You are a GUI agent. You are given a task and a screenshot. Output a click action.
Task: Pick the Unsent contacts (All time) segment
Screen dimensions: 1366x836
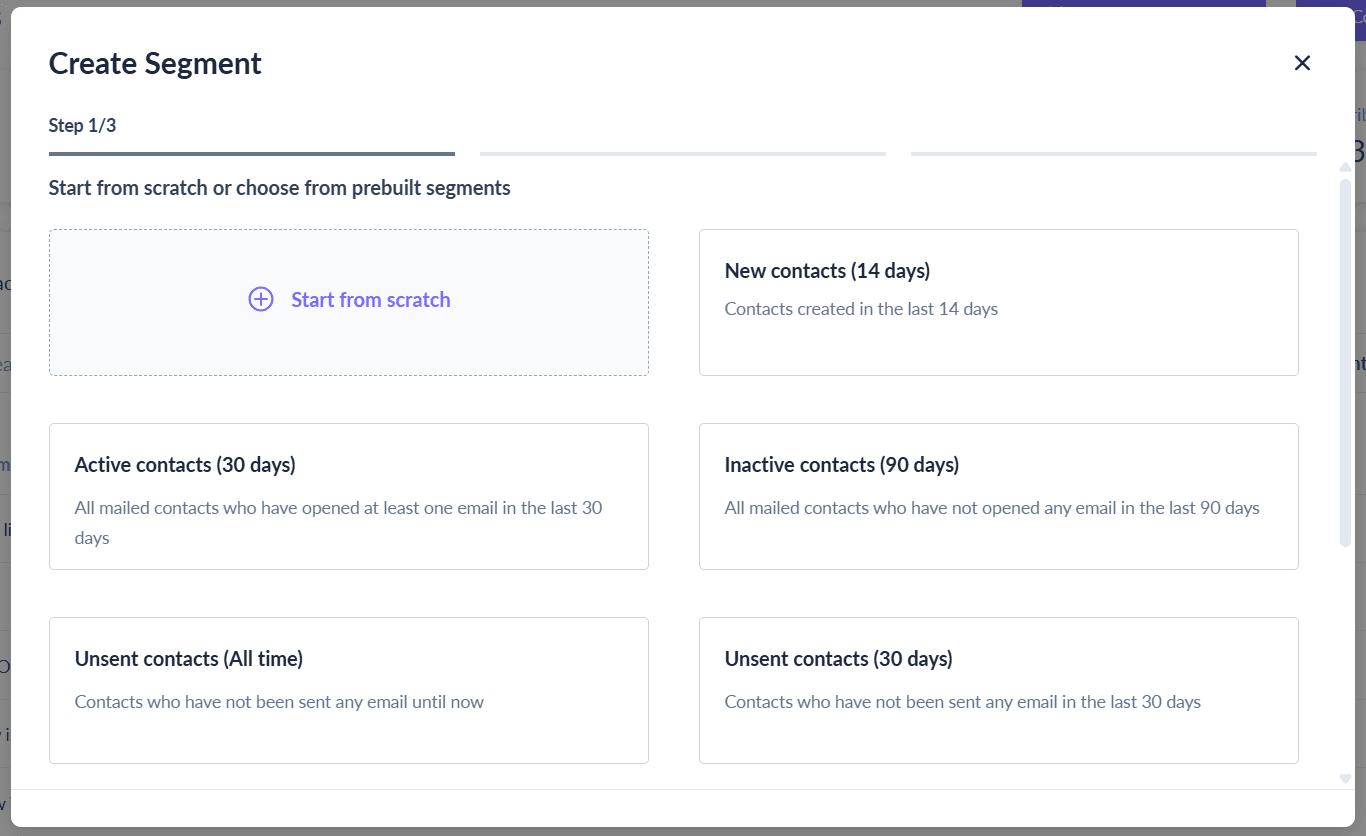348,690
